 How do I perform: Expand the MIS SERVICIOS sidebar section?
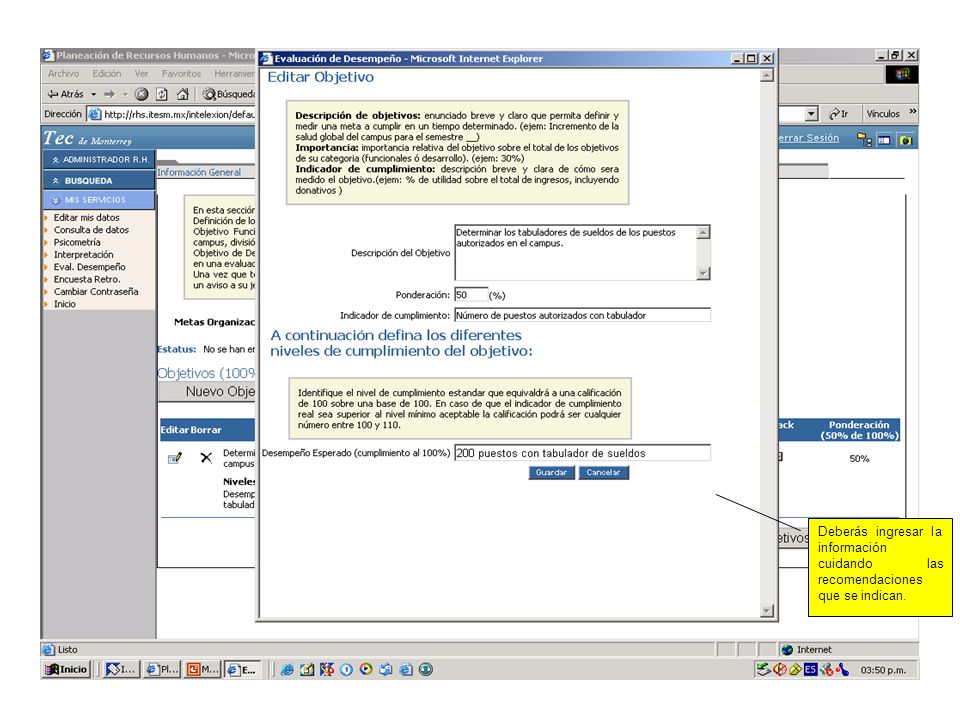pyautogui.click(x=99, y=200)
